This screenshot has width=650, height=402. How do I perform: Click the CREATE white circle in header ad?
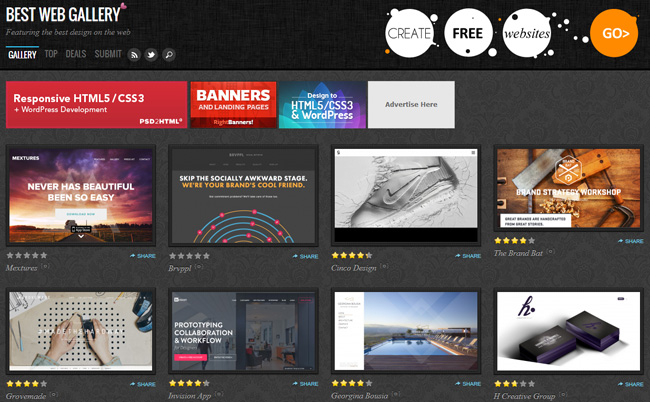(x=410, y=33)
